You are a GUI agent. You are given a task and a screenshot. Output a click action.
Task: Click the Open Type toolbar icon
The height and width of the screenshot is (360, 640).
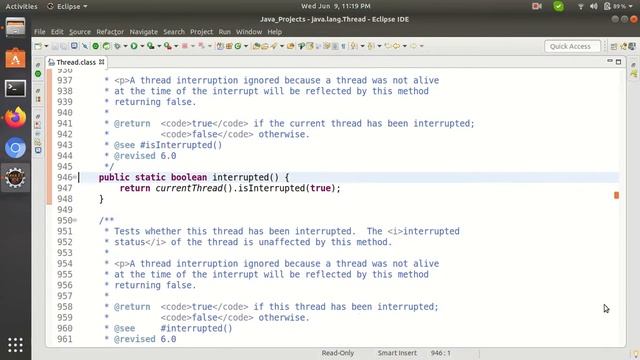256,46
